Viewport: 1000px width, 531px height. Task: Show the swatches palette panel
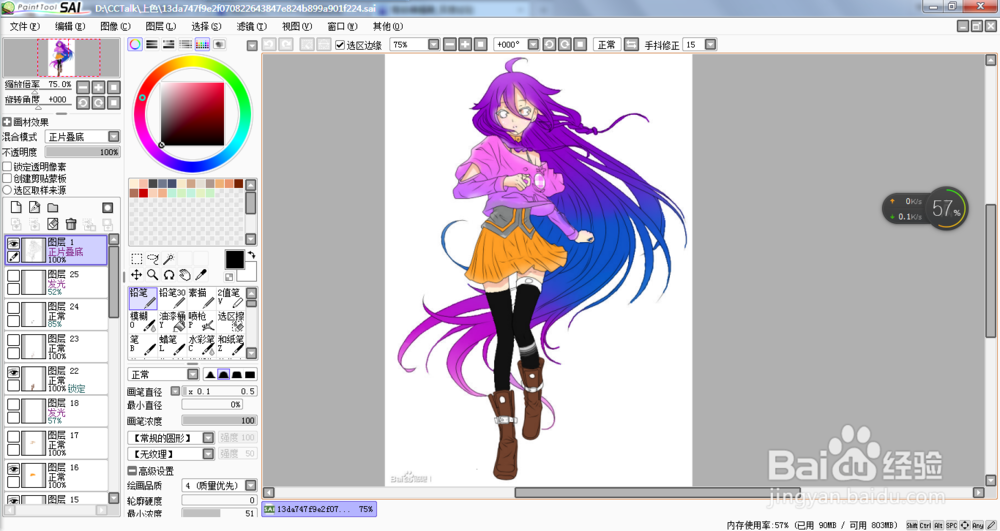pos(202,44)
